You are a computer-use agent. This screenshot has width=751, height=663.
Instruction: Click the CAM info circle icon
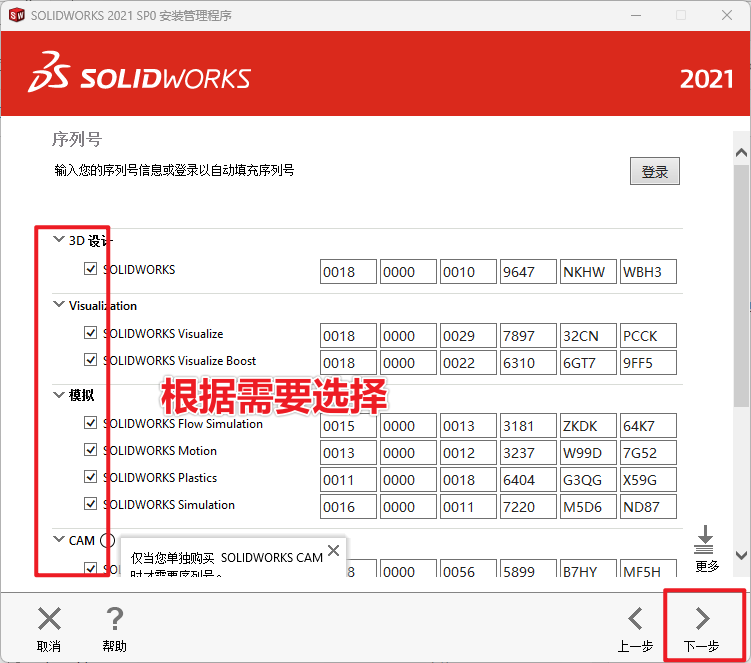coord(108,540)
